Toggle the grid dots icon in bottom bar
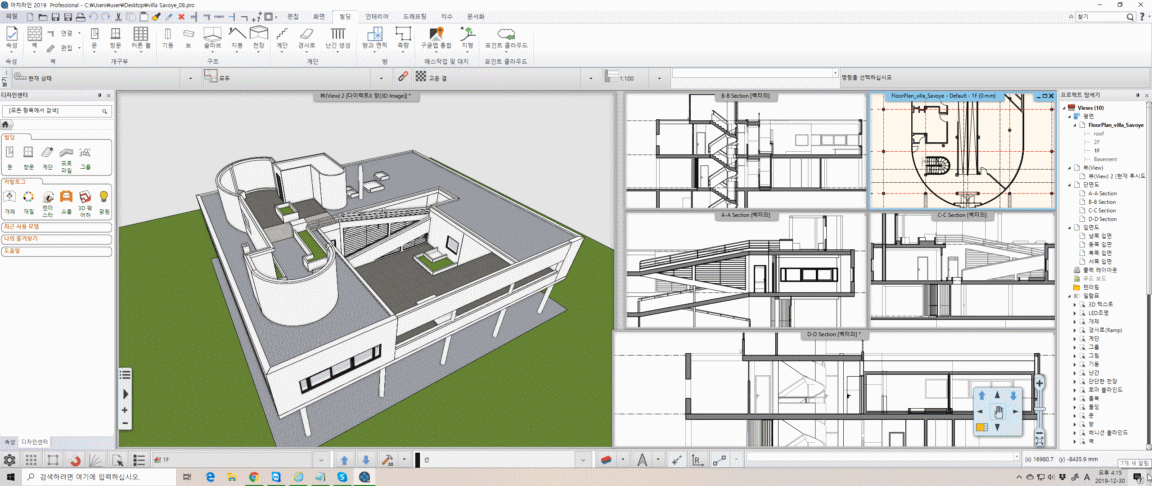Image resolution: width=1152 pixels, height=486 pixels. pyautogui.click(x=31, y=460)
